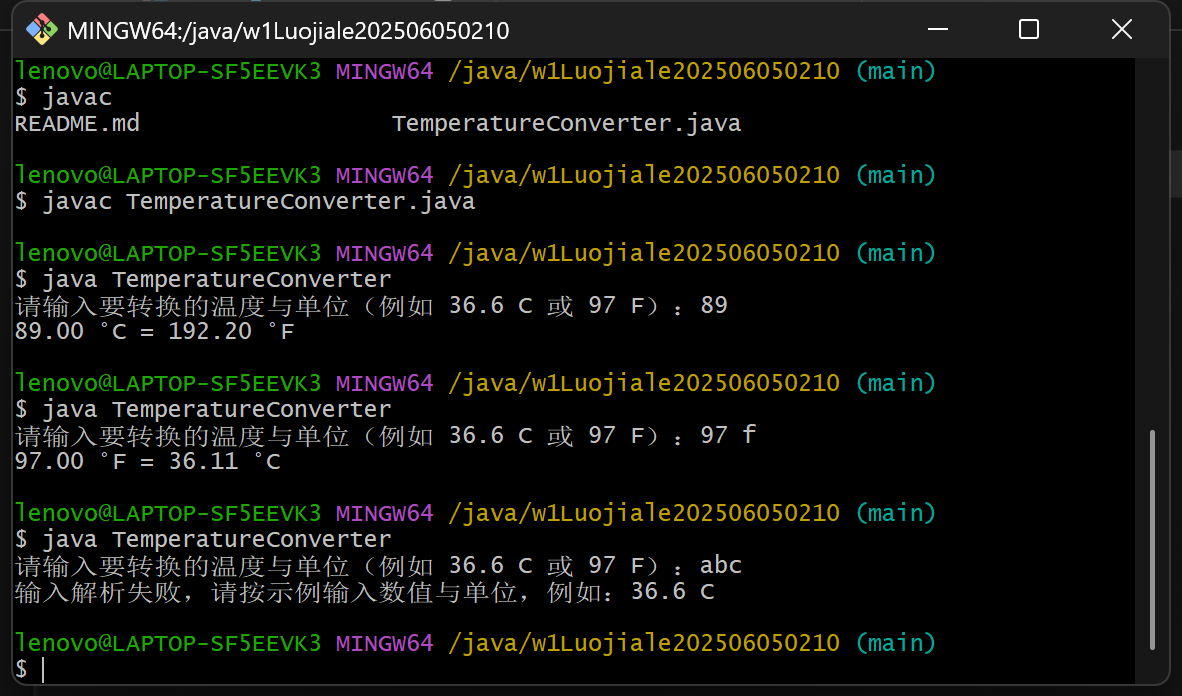Click TemperatureConverter.java in the file listing
The width and height of the screenshot is (1182, 696).
(x=566, y=124)
